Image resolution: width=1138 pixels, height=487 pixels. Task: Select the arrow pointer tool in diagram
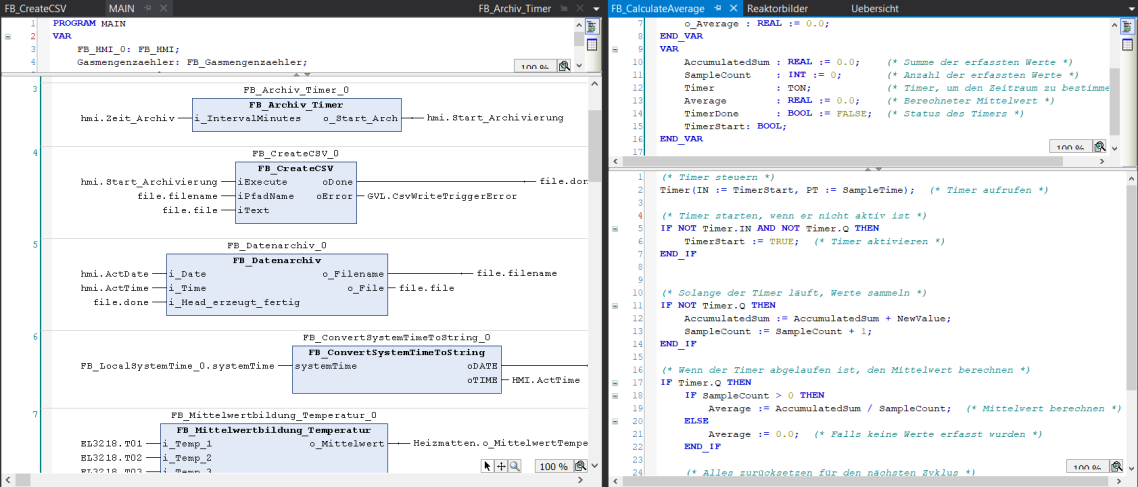(x=488, y=466)
